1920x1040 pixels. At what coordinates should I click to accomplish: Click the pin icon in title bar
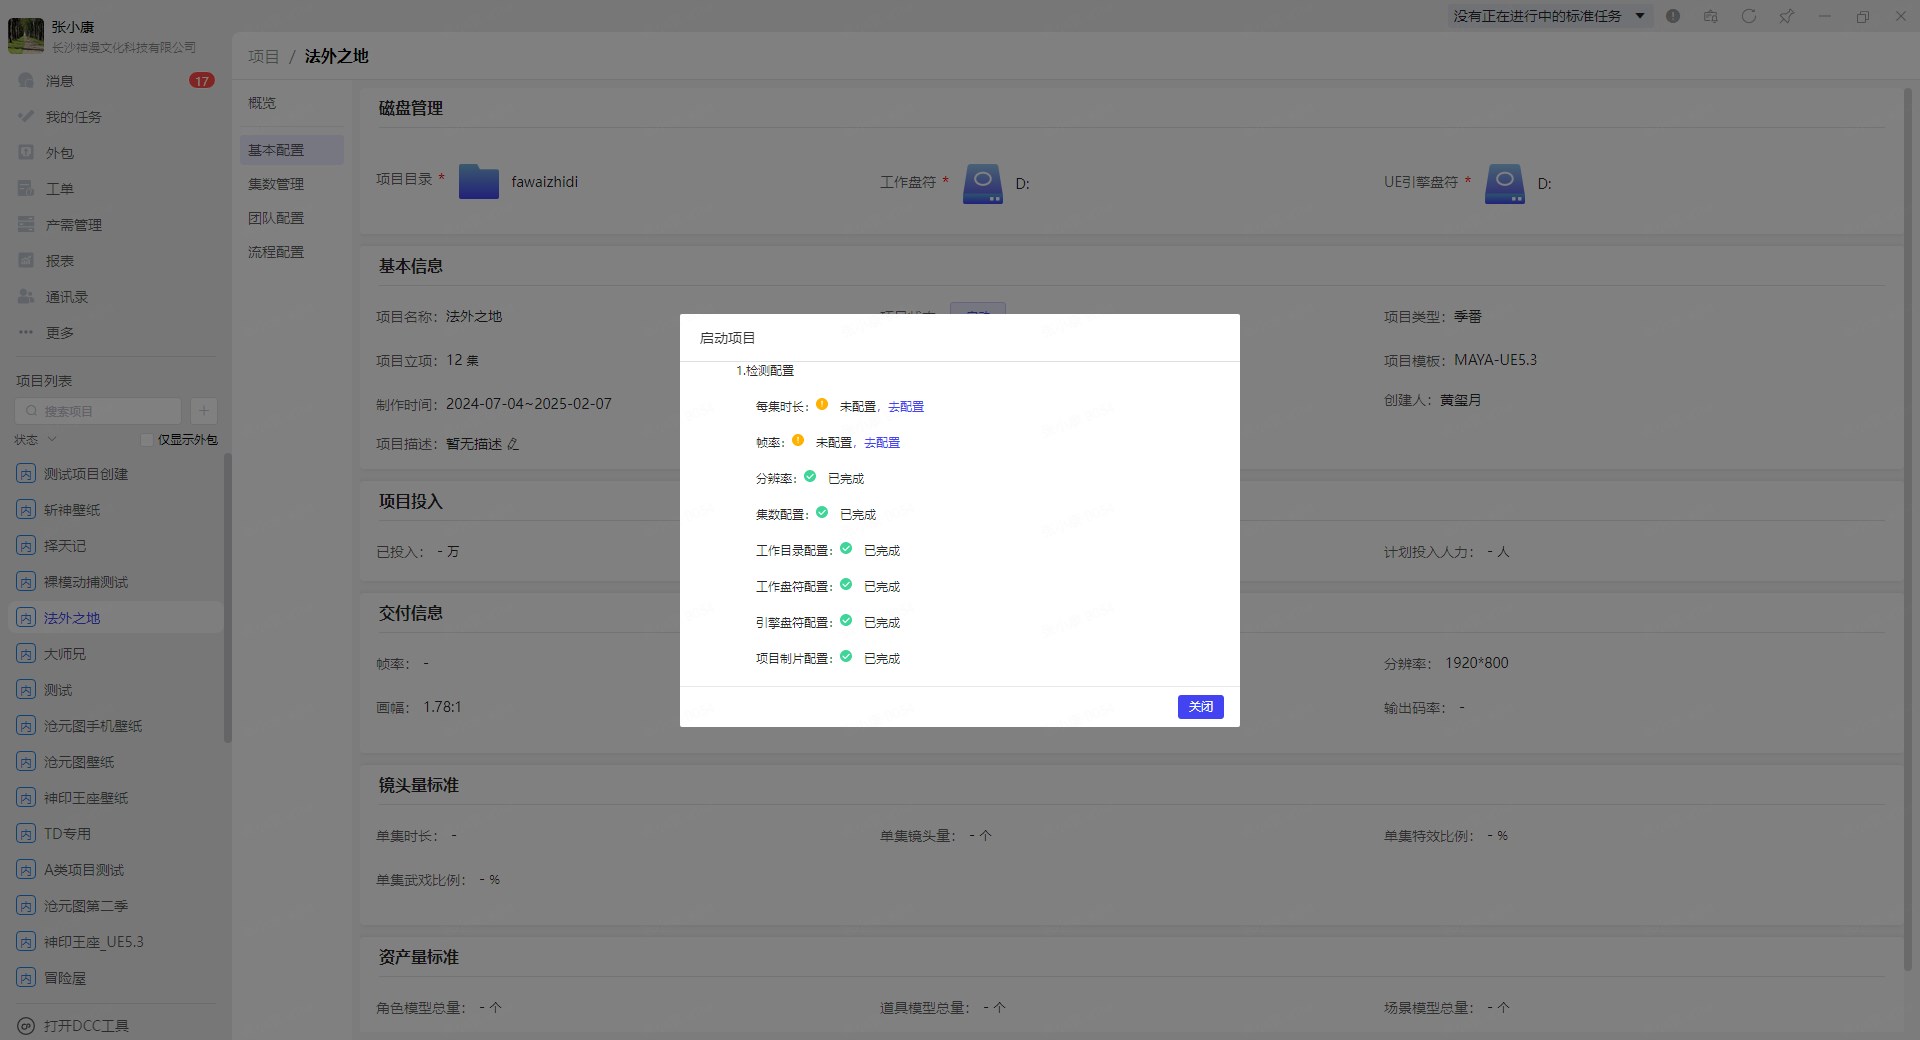click(x=1786, y=16)
